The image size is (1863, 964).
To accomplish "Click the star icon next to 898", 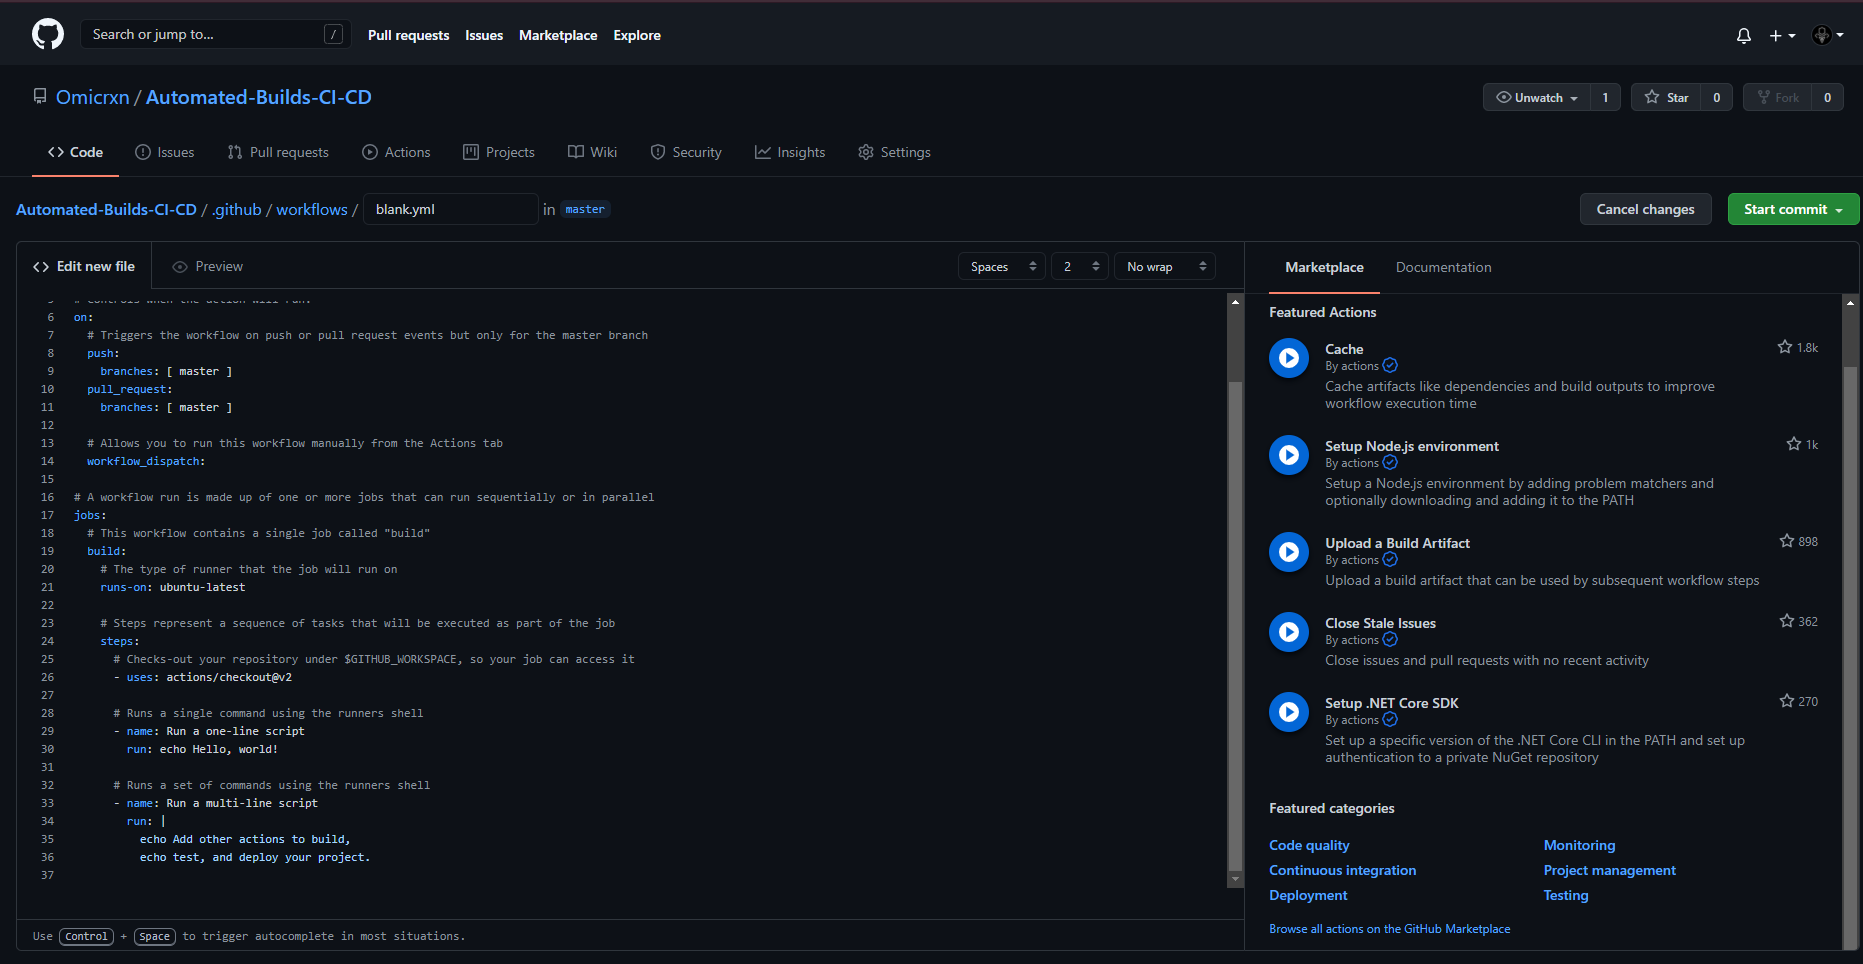I will pos(1787,541).
